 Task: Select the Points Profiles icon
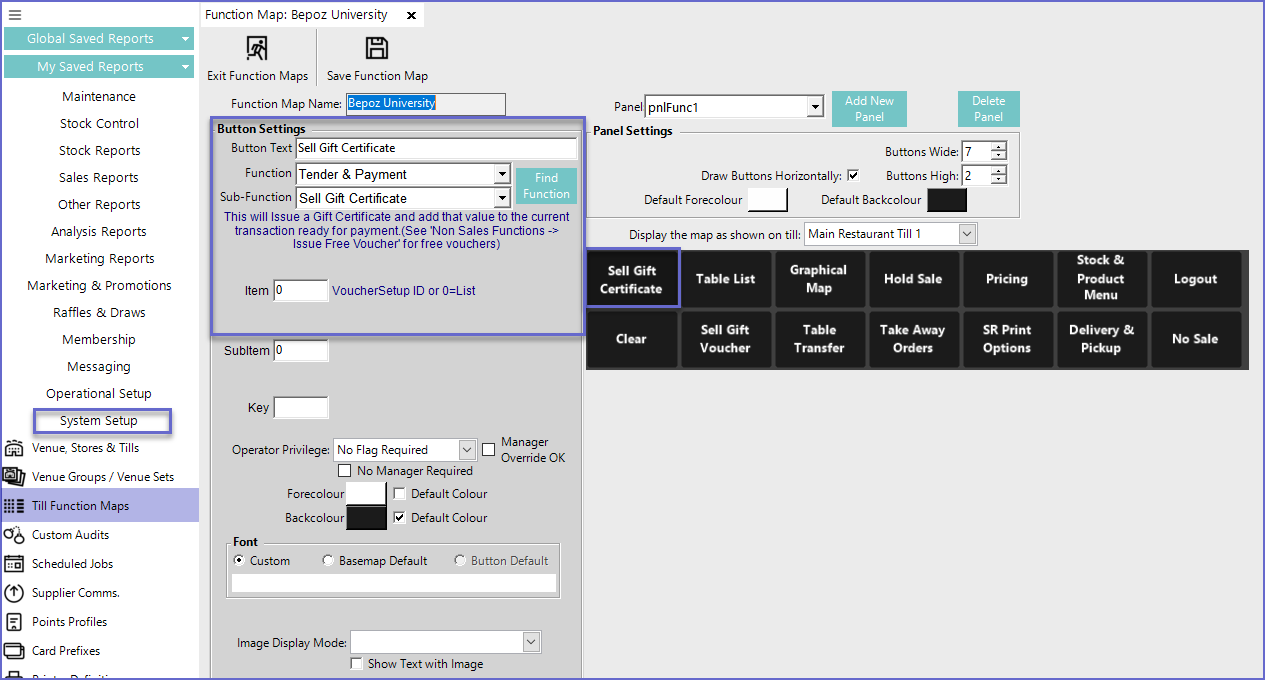coord(14,622)
